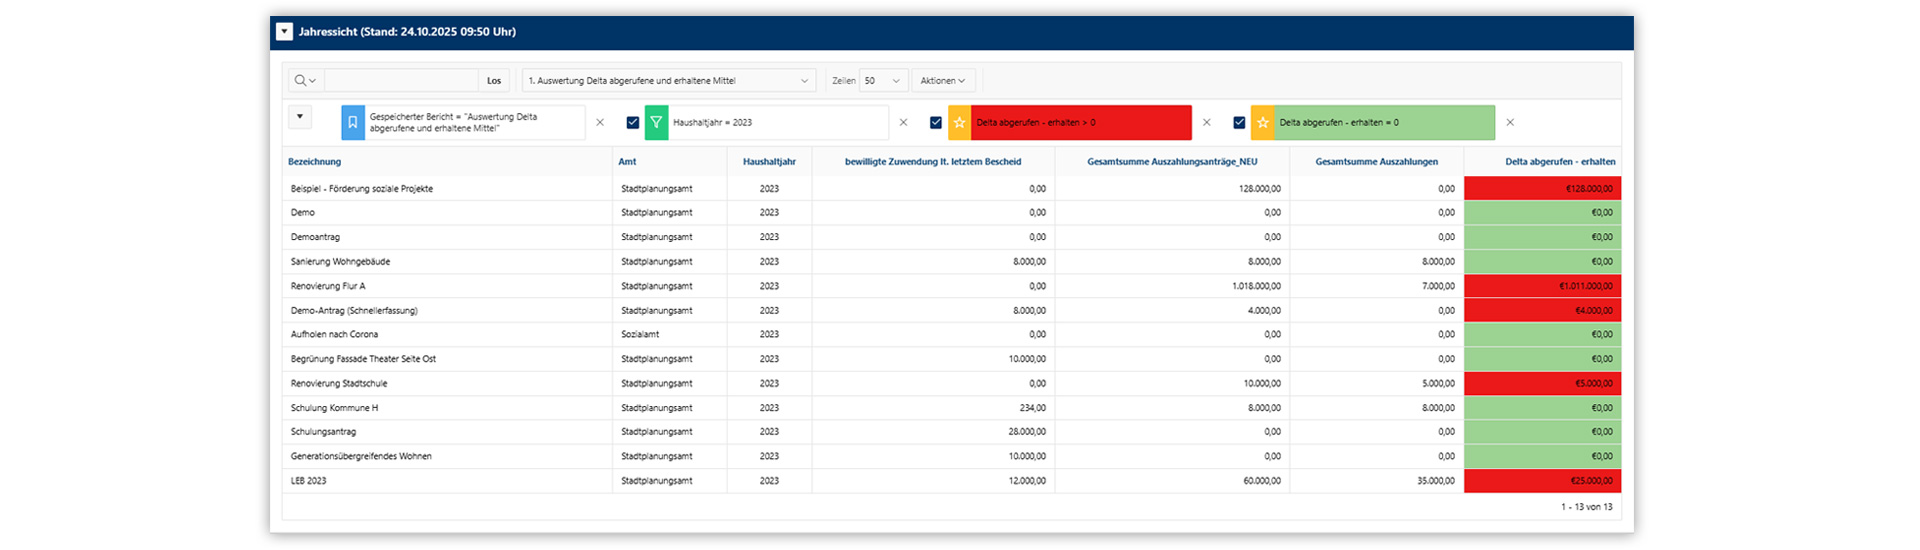Disable the green Delta = 0 highlight
Viewport: 1920px width, 550px height.
(x=1239, y=123)
